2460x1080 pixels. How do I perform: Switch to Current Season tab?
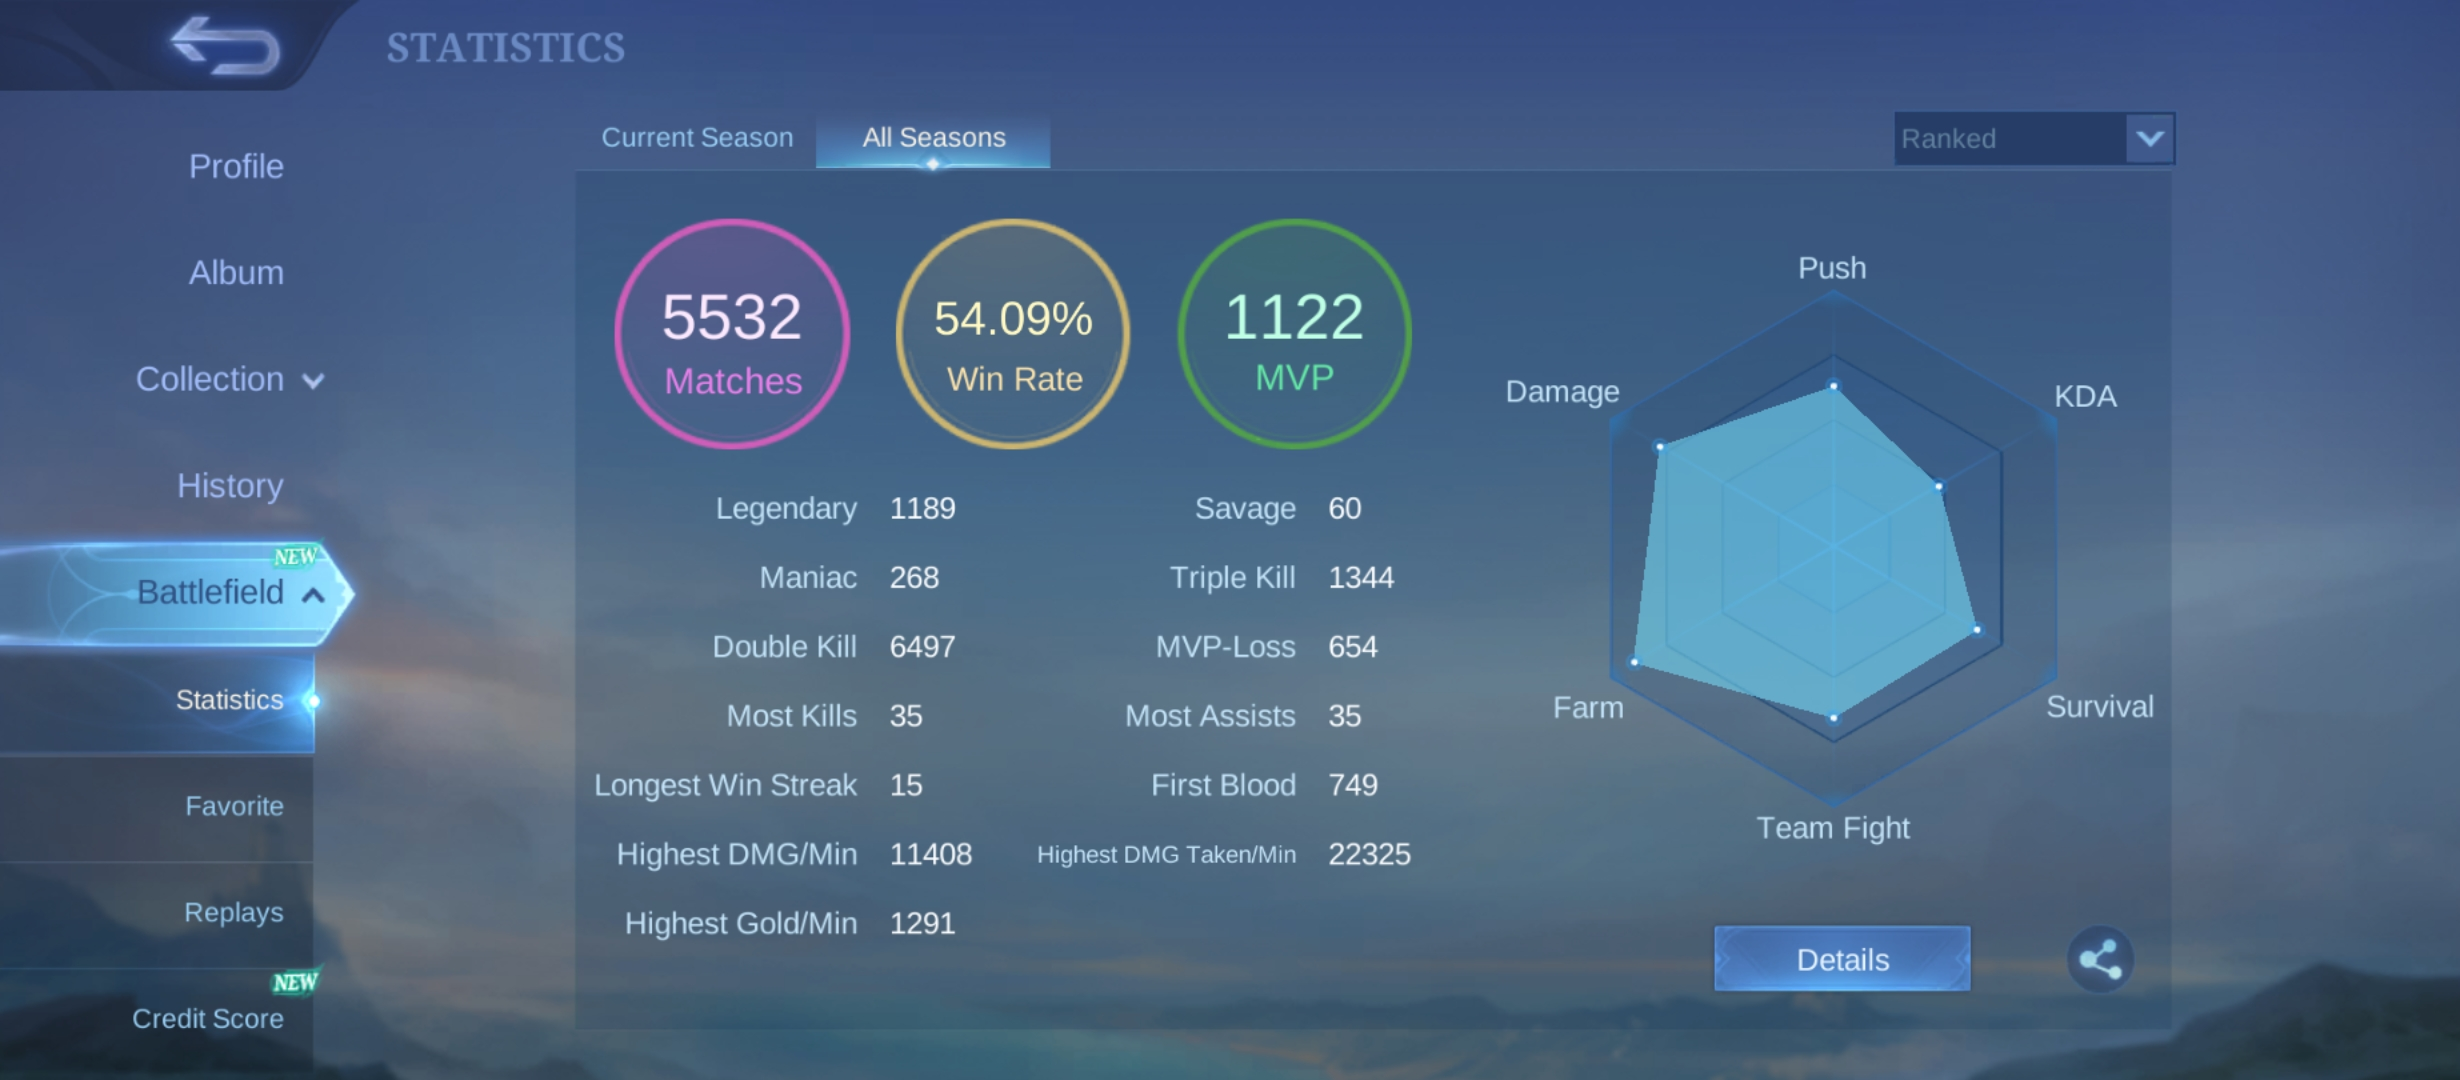(x=696, y=138)
